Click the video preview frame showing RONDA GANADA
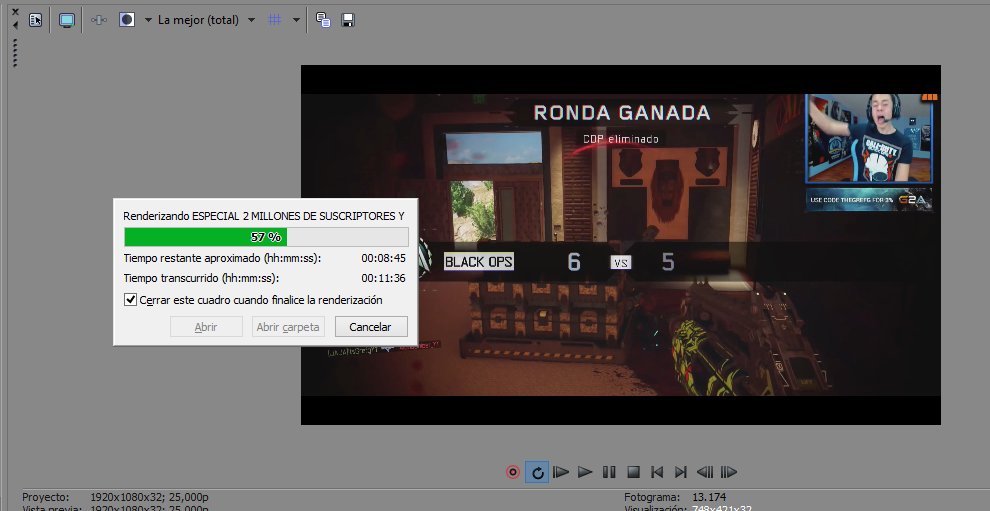The width and height of the screenshot is (990, 511). pos(621,245)
